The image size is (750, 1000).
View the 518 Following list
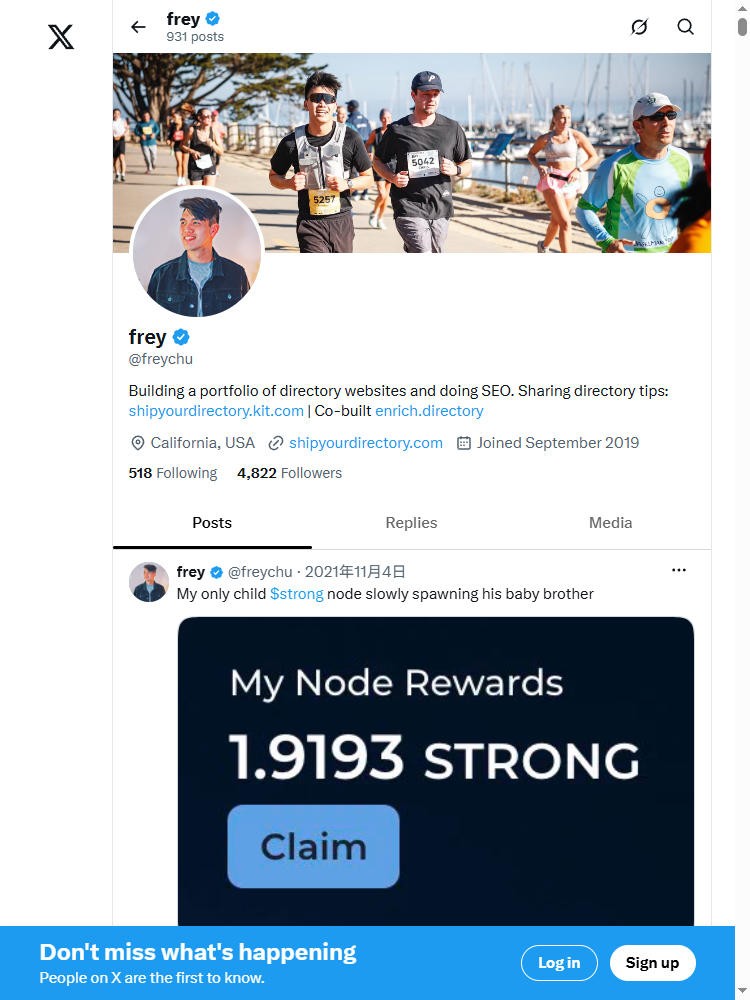[x=173, y=473]
